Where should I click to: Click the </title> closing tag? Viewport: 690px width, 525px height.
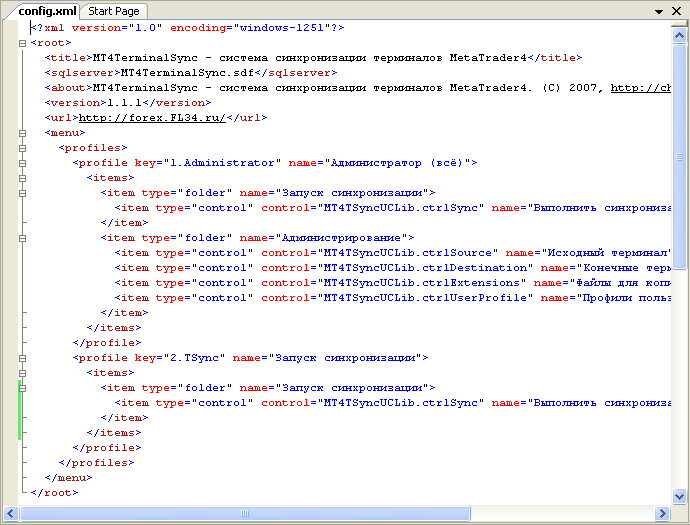[x=554, y=58]
